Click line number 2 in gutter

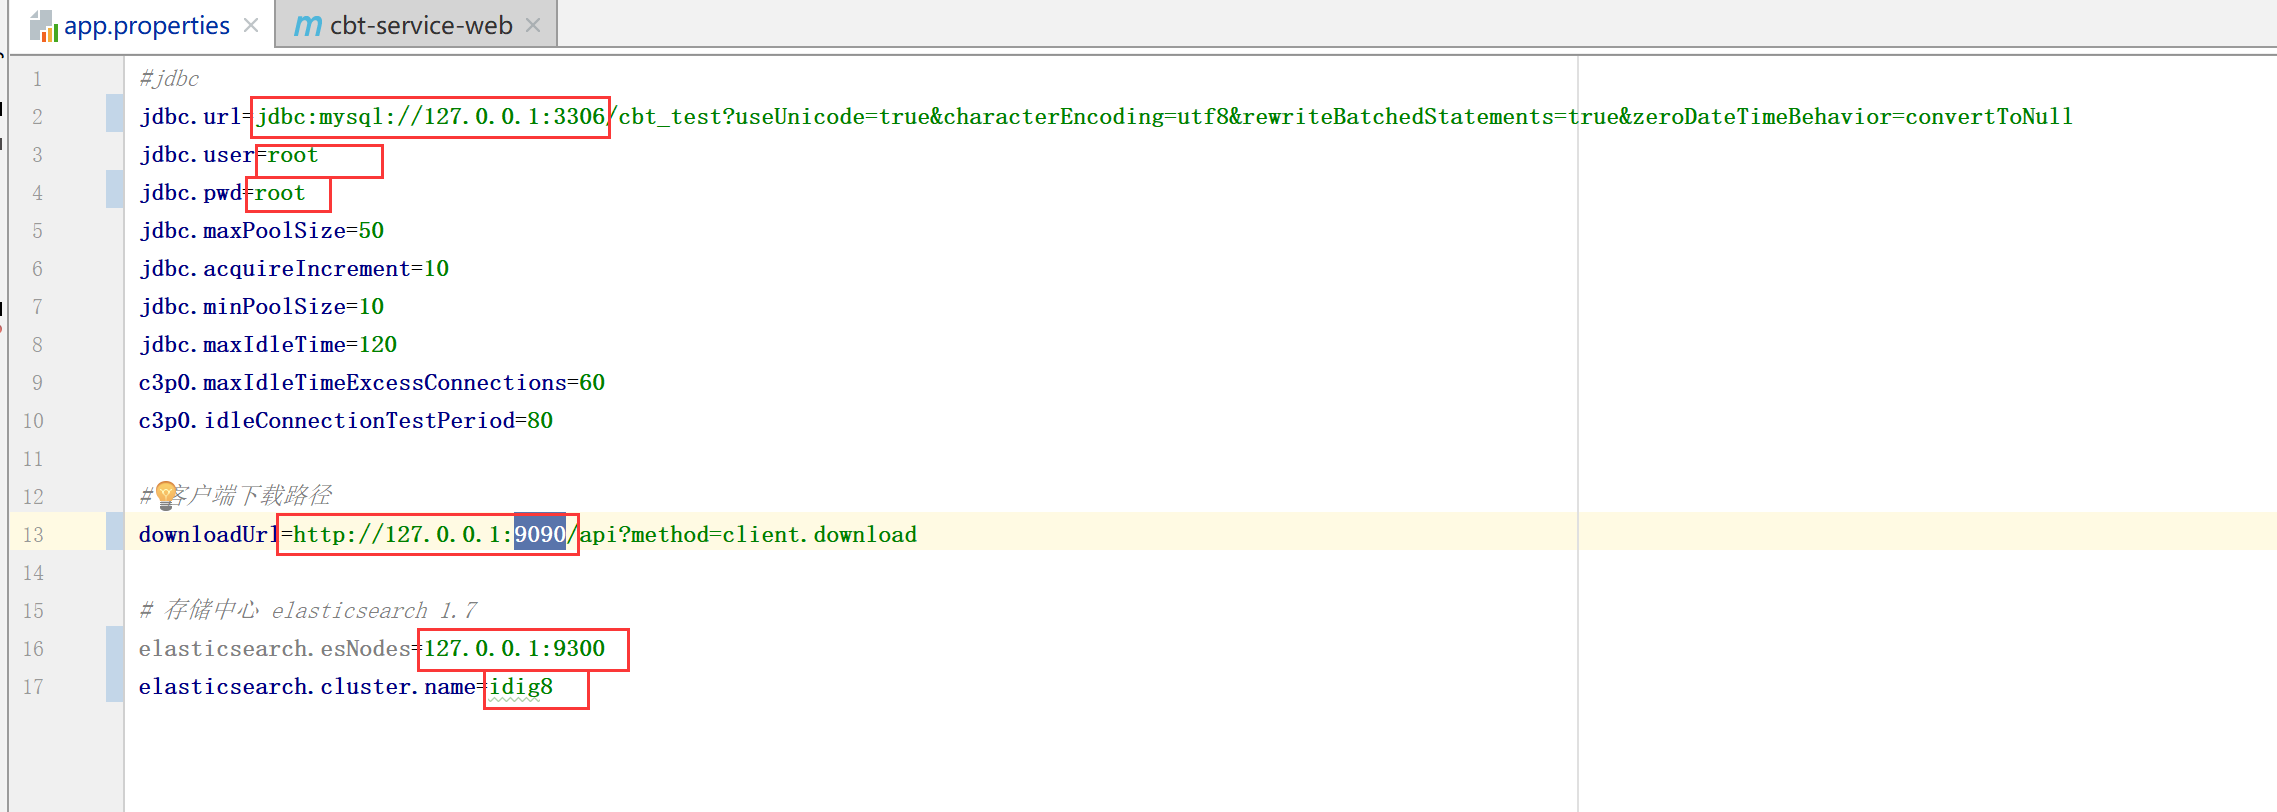click(x=37, y=117)
